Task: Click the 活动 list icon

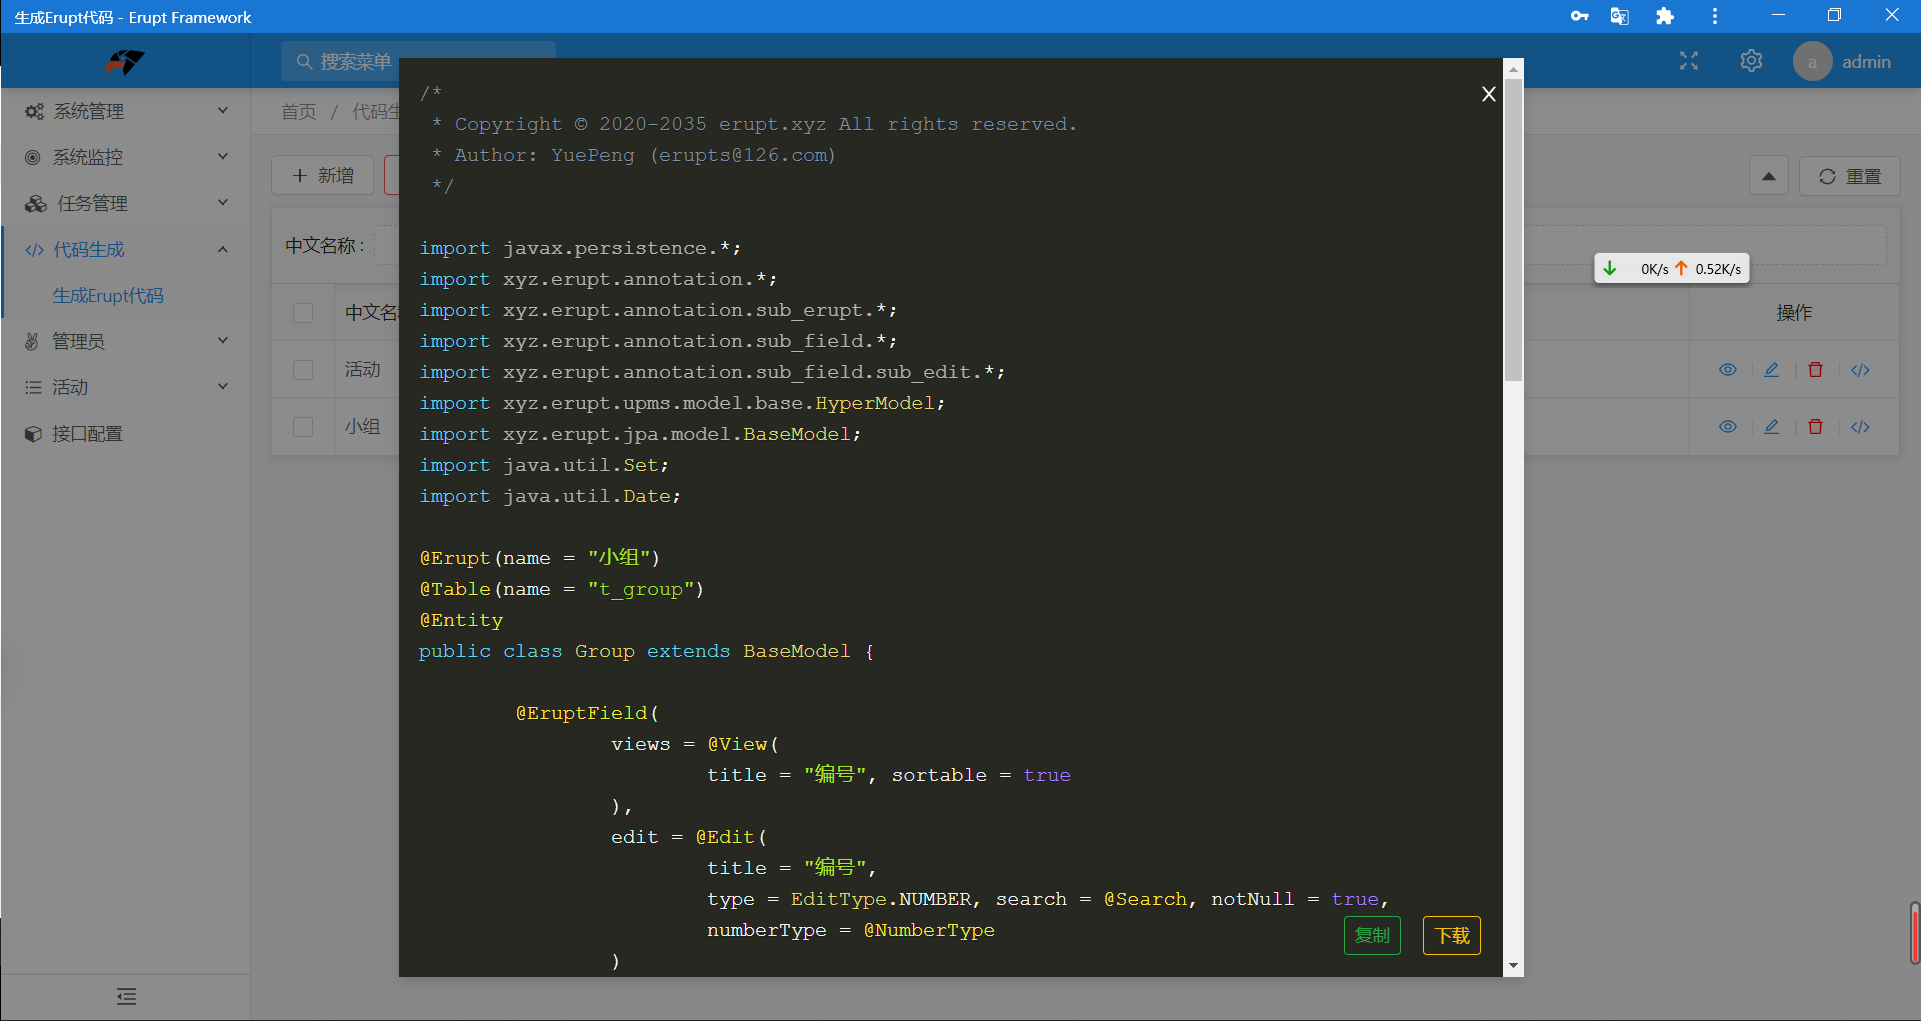Action: [33, 387]
